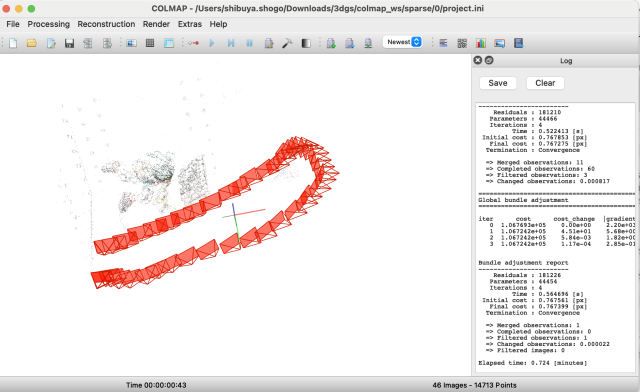Expand the Newest model selector dropdown

tap(402, 42)
